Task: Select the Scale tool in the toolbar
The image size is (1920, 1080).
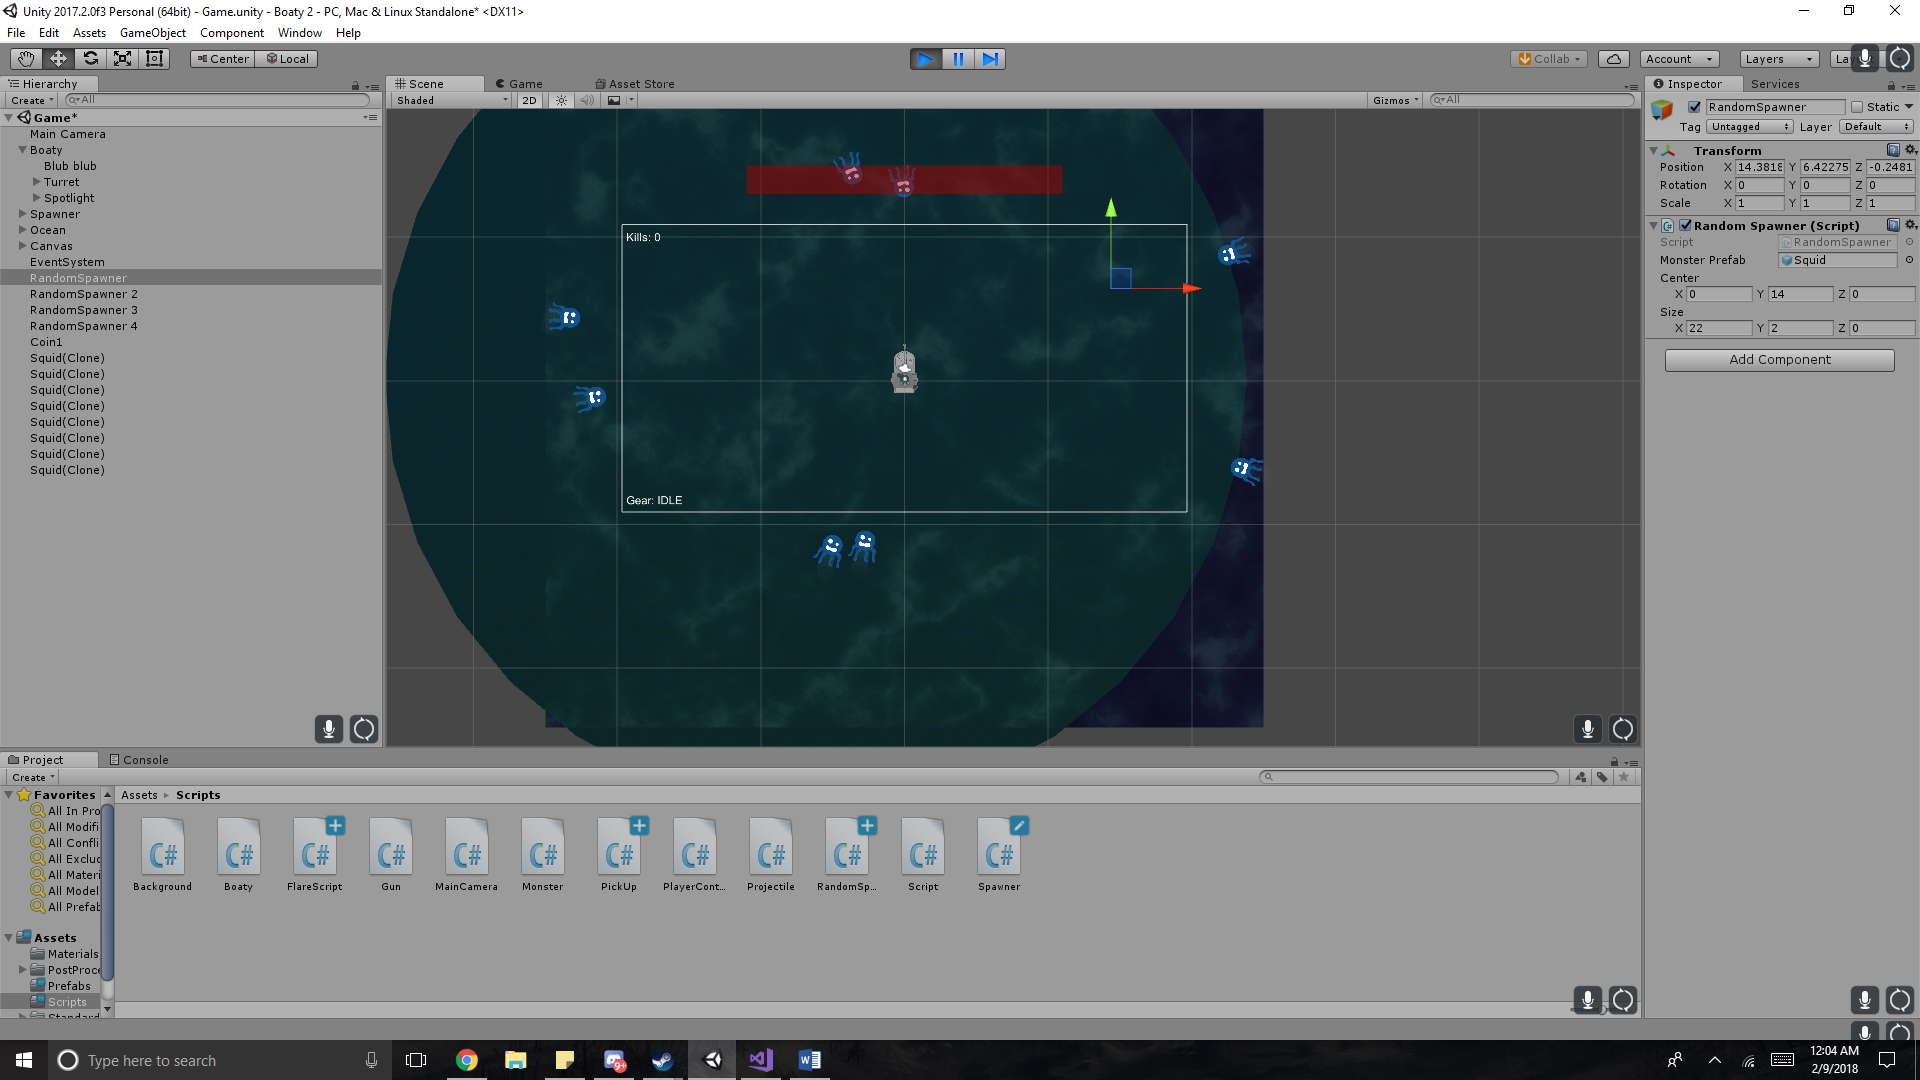Action: (122, 59)
